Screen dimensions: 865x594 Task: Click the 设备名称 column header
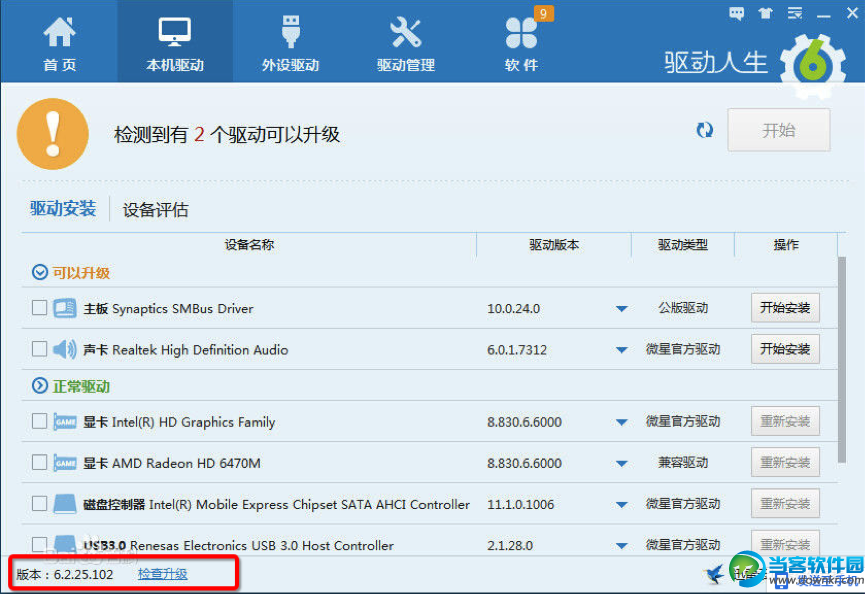click(x=249, y=245)
